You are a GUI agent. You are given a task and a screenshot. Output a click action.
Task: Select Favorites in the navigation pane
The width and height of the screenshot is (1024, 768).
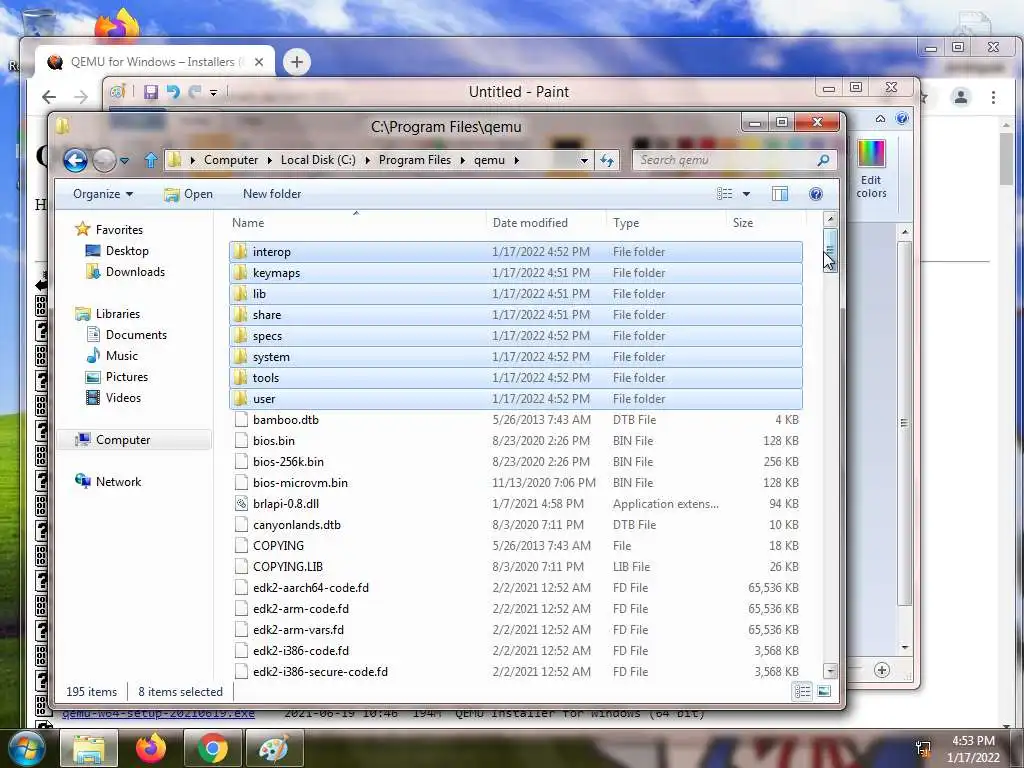pyautogui.click(x=118, y=230)
